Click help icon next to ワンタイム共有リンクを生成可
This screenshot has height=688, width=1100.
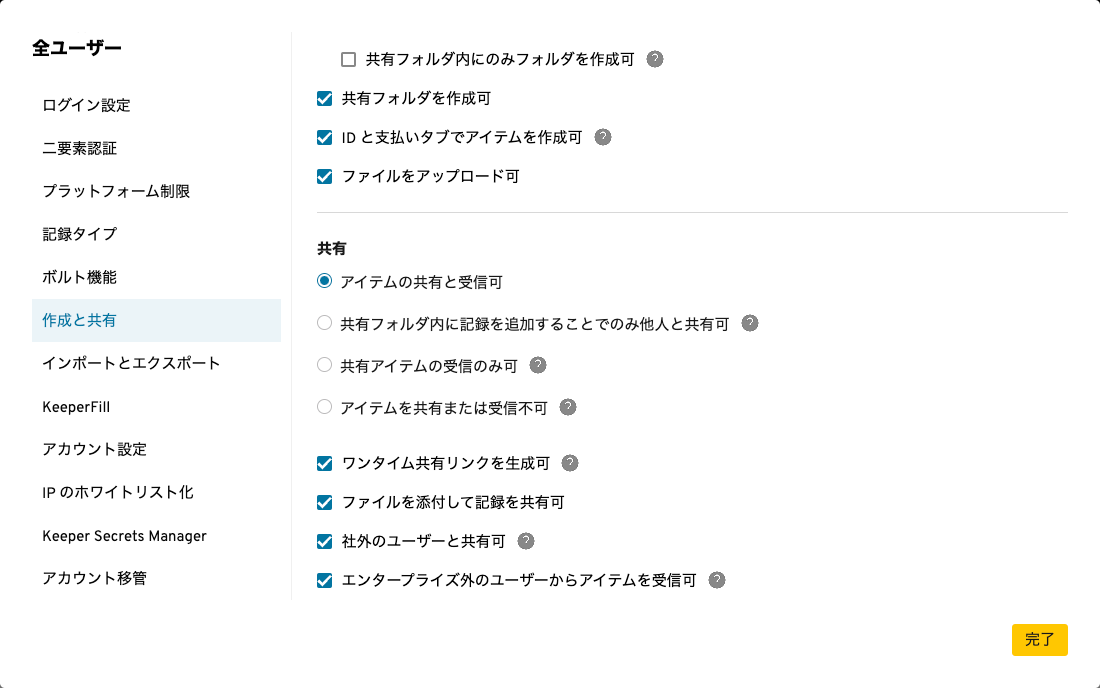570,463
